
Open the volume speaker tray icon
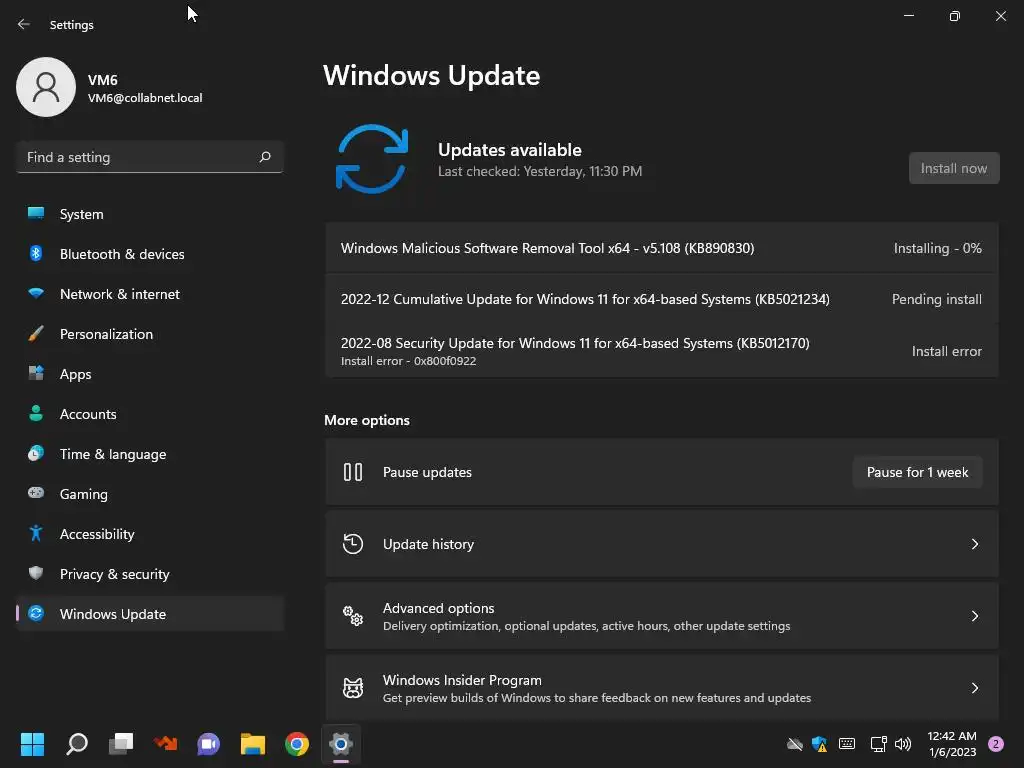tap(903, 744)
